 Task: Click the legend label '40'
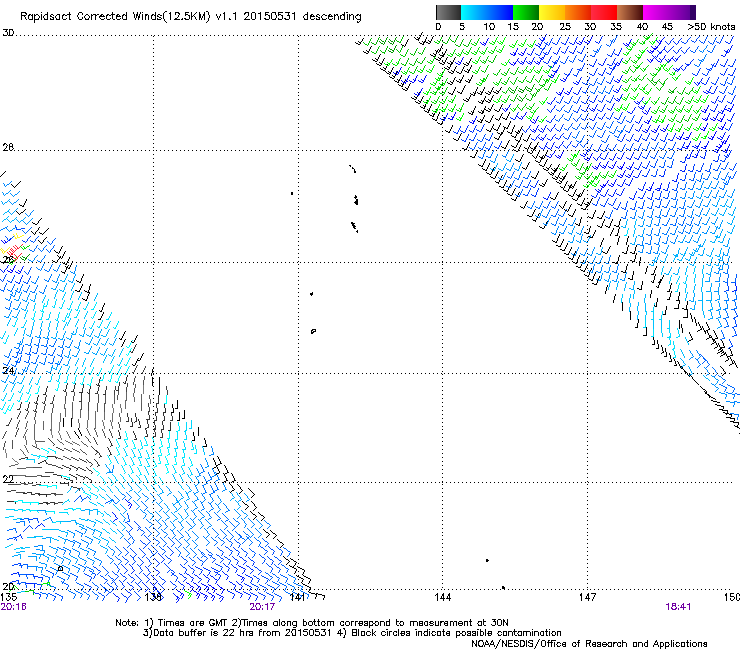pyautogui.click(x=642, y=27)
